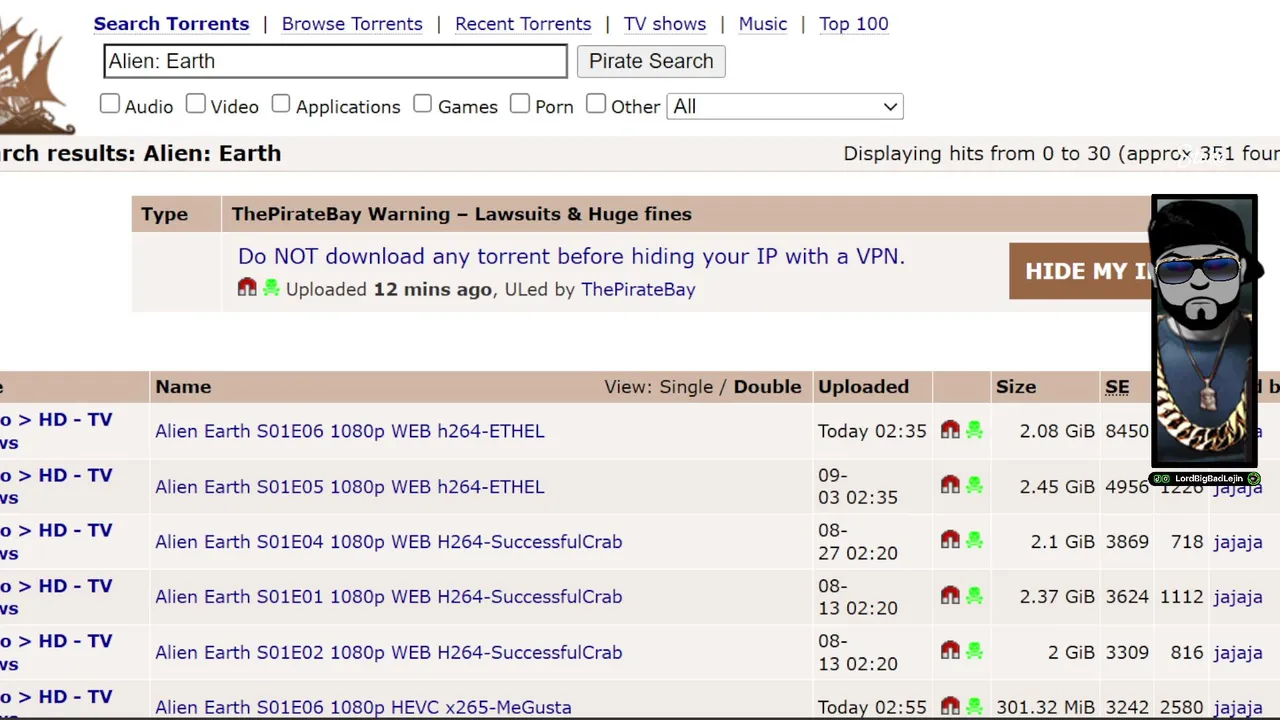The image size is (1280, 720).
Task: Open magnet link for Alien Earth S01E01
Action: click(950, 595)
